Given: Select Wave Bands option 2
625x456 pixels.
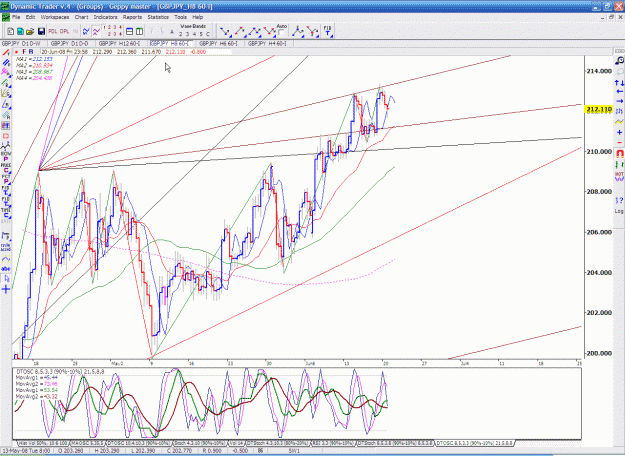Looking at the screenshot, I should click(181, 34).
